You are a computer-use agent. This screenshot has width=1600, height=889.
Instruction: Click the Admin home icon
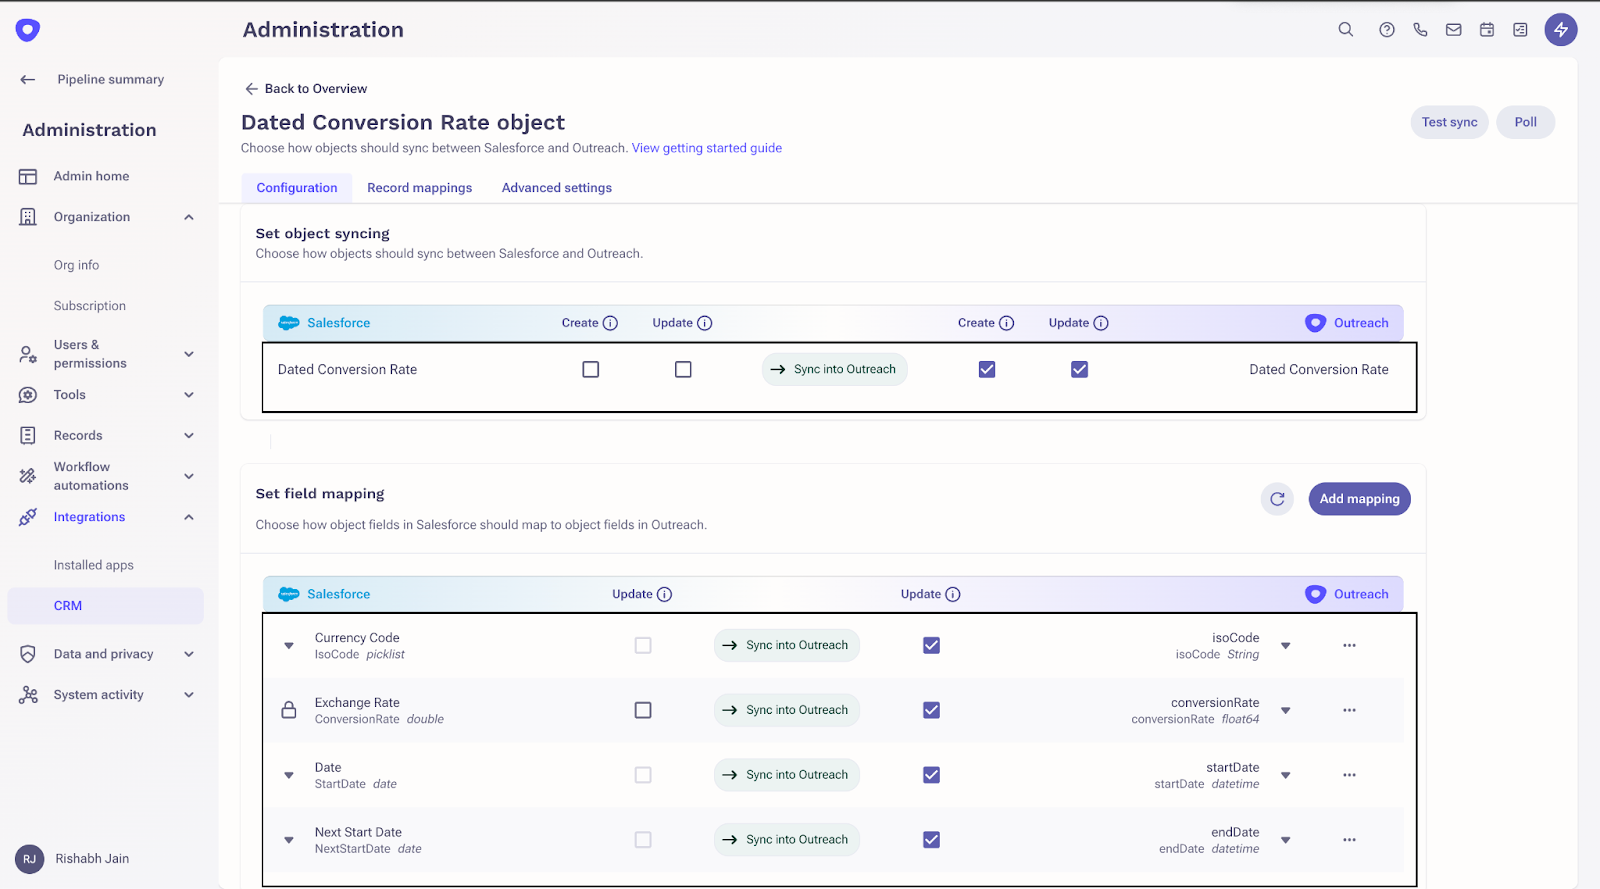[28, 177]
